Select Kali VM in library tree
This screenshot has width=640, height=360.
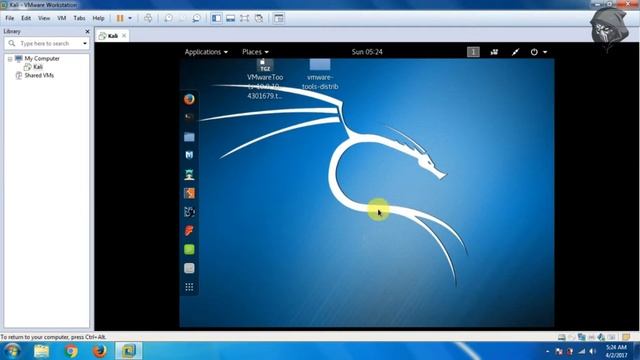point(38,67)
